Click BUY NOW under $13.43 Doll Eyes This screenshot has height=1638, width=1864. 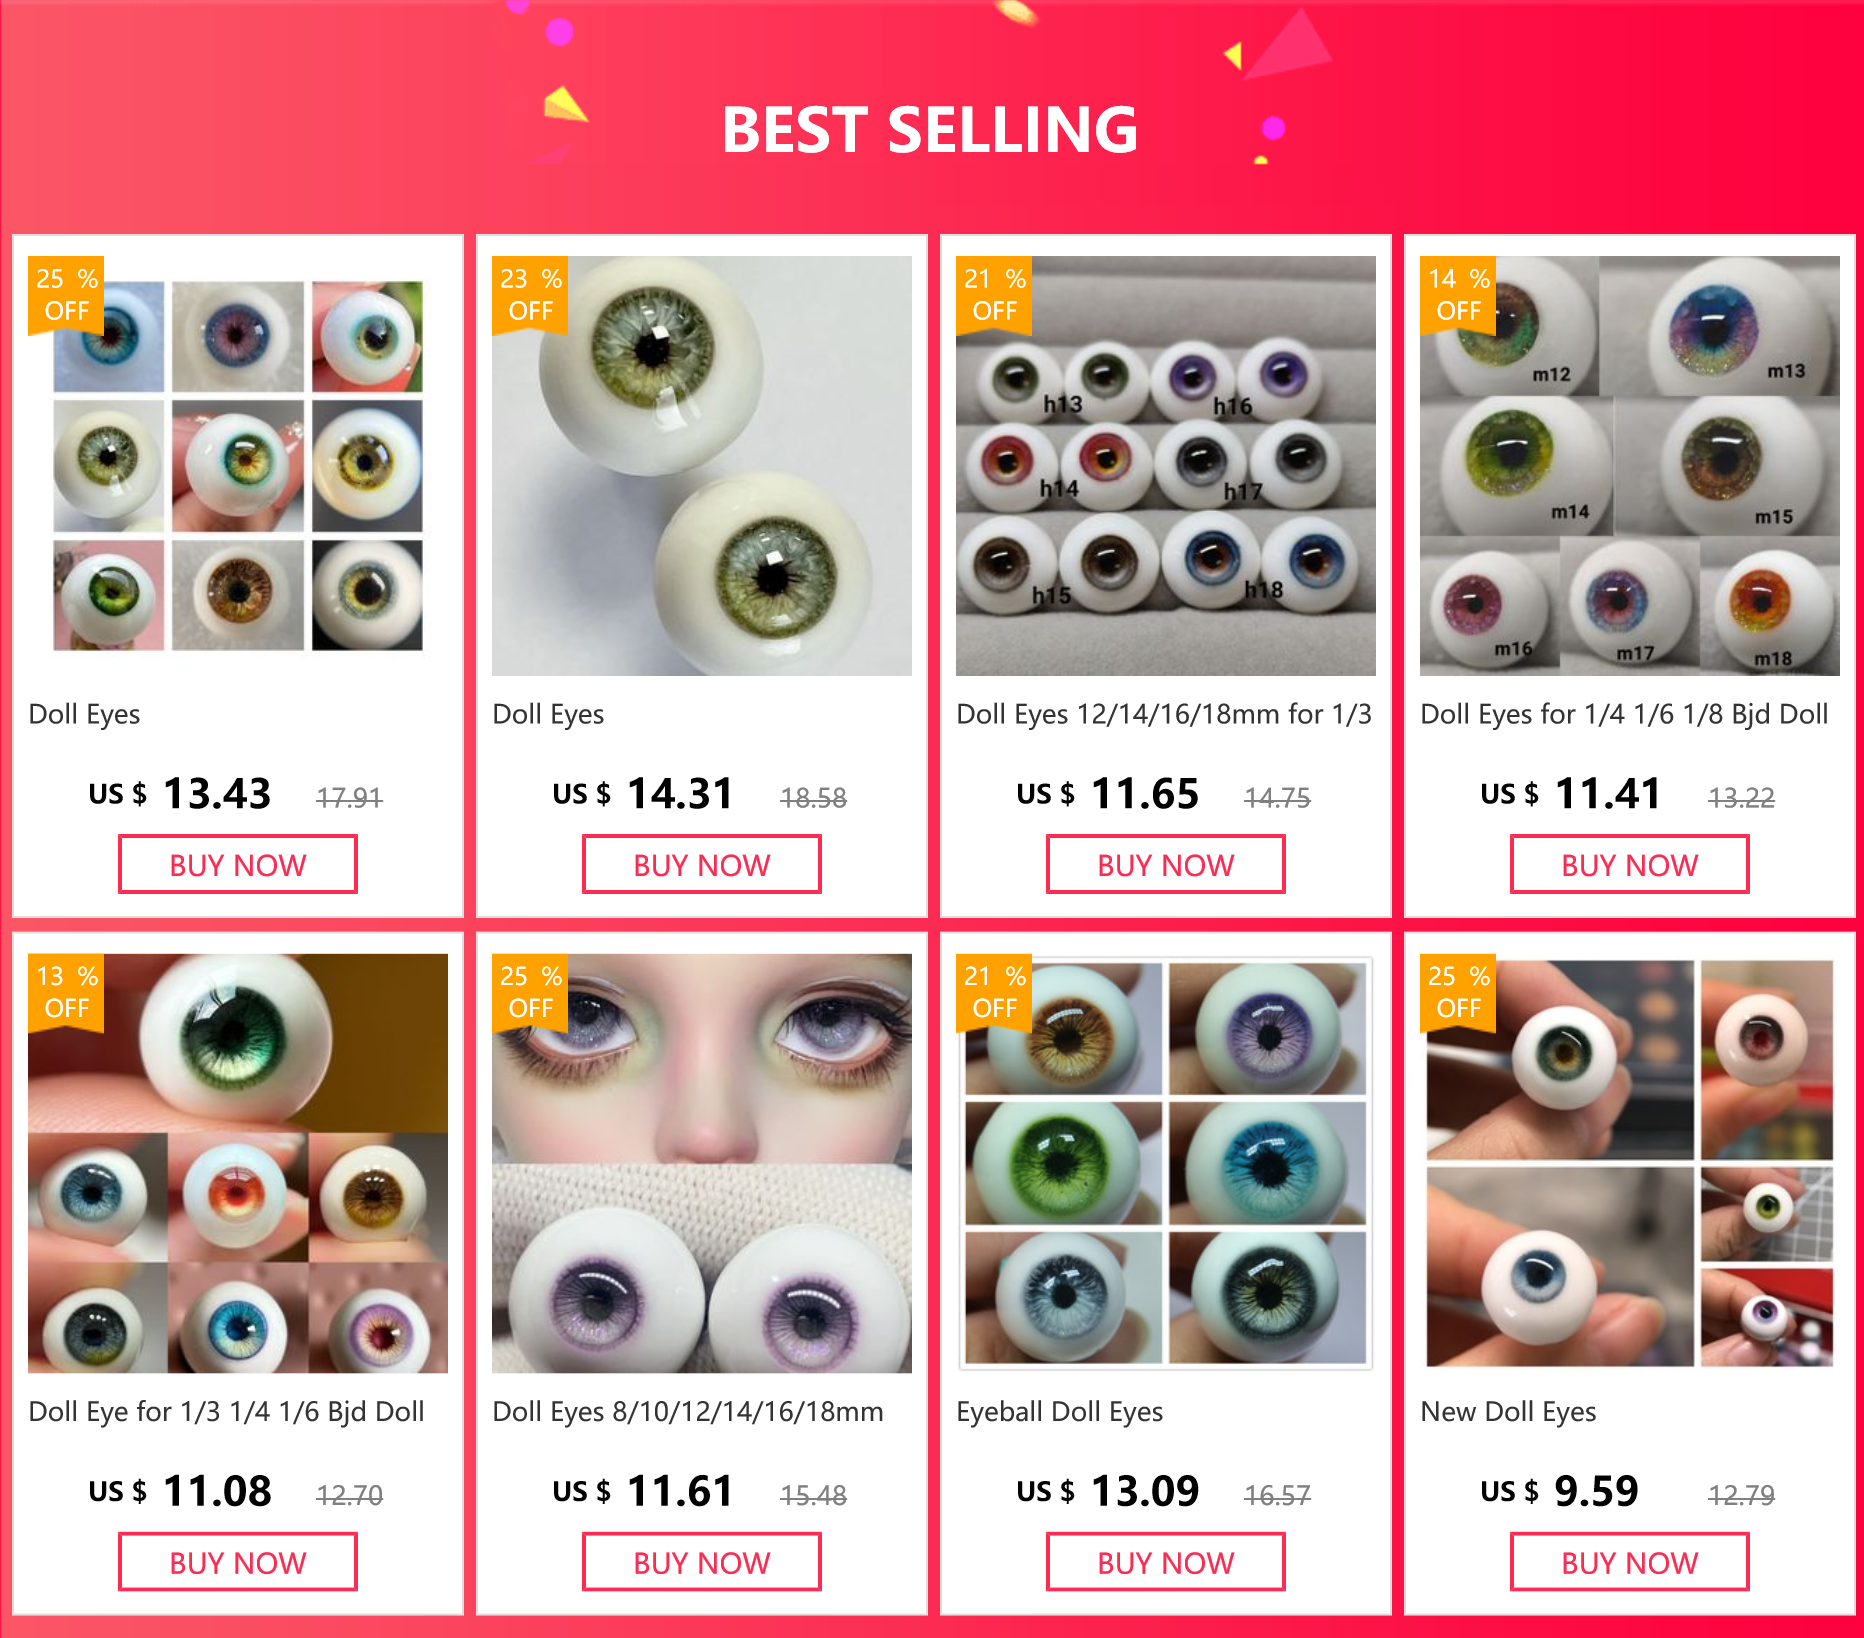[x=238, y=865]
